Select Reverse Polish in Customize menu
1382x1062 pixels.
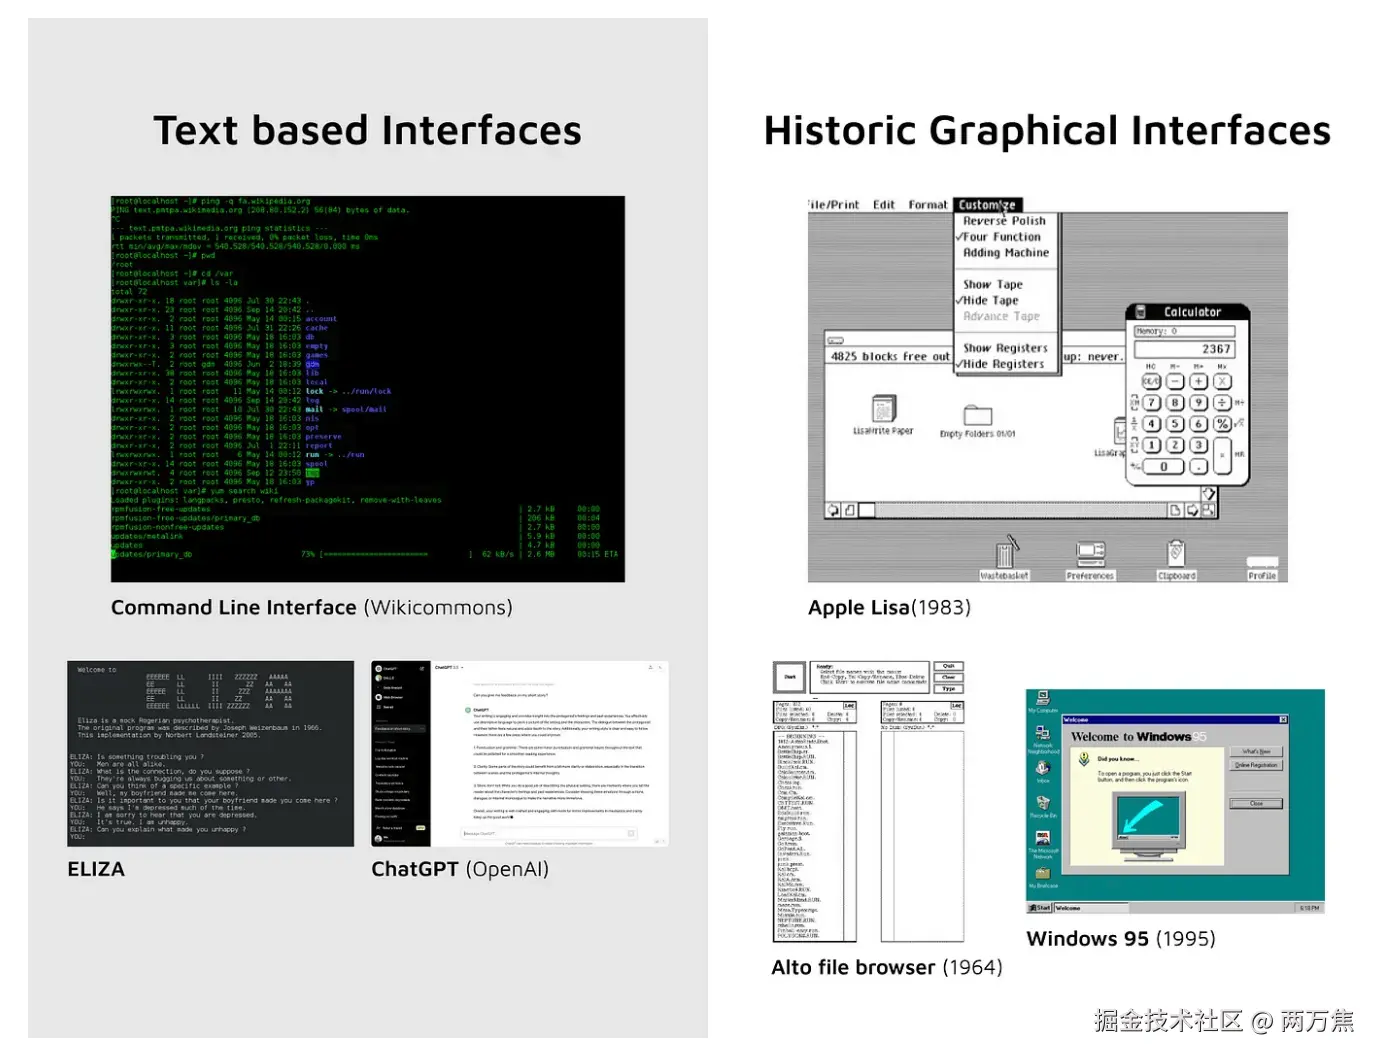(x=1004, y=221)
